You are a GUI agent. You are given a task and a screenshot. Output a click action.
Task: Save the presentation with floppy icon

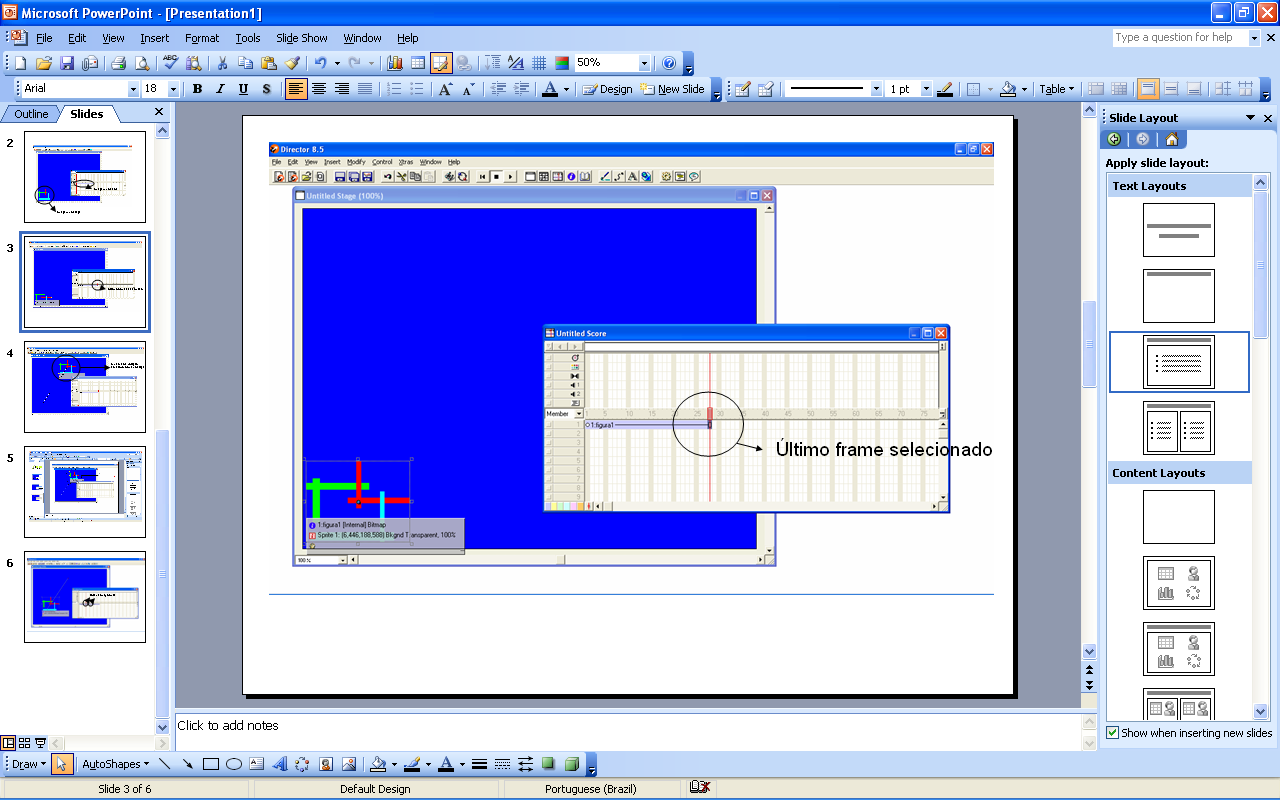click(x=67, y=63)
